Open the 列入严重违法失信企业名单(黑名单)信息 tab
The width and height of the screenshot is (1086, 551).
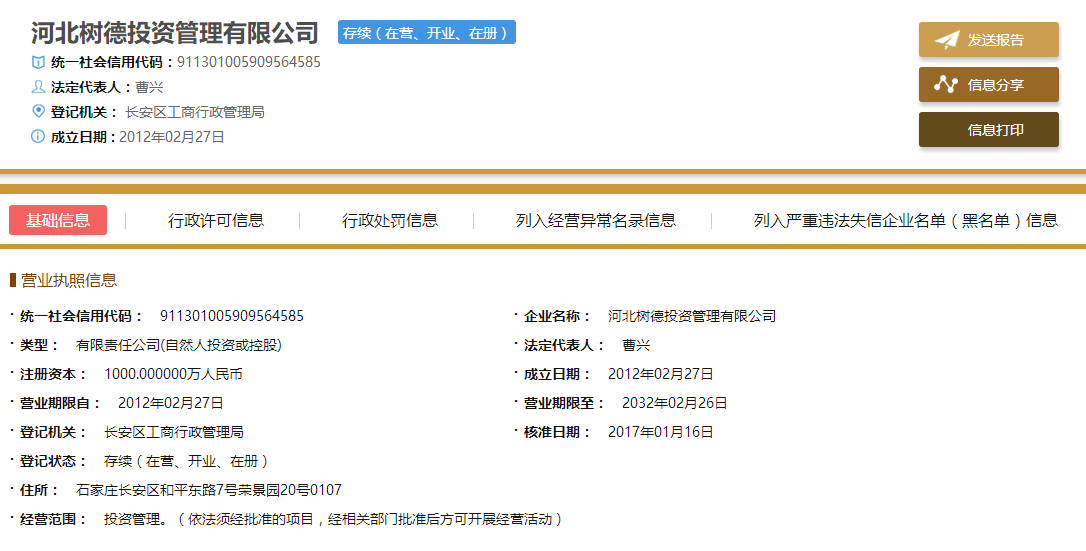tap(905, 221)
